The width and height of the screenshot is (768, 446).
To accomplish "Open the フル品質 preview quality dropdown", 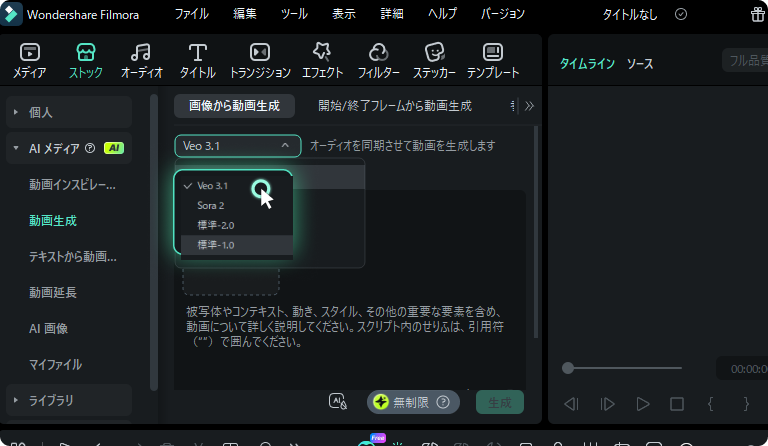I will [745, 61].
